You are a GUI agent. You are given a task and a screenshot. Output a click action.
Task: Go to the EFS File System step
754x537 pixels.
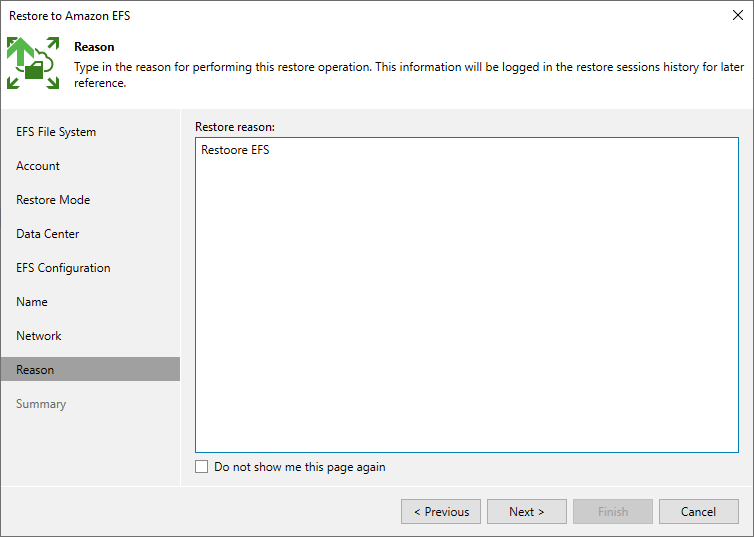point(56,132)
